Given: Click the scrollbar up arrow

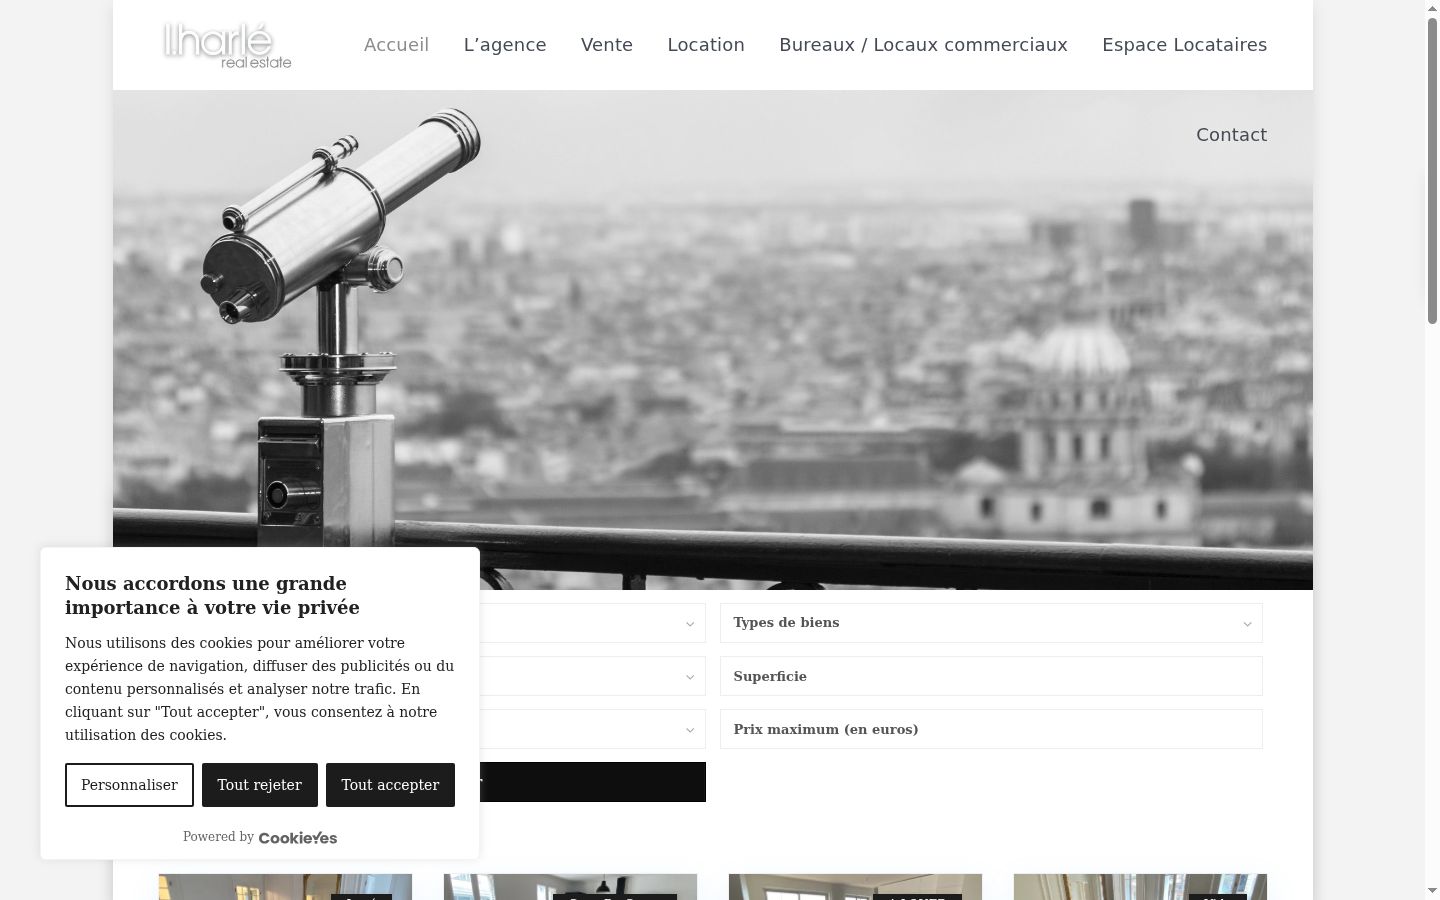Looking at the screenshot, I should (1432, 8).
